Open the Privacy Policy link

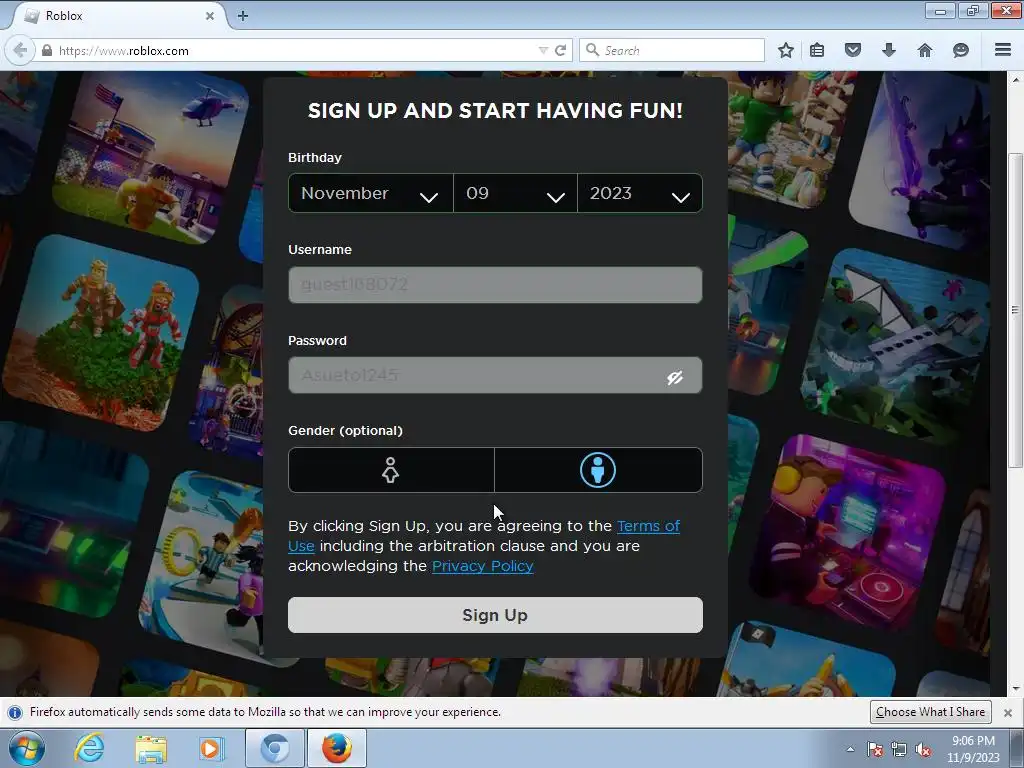(x=483, y=566)
